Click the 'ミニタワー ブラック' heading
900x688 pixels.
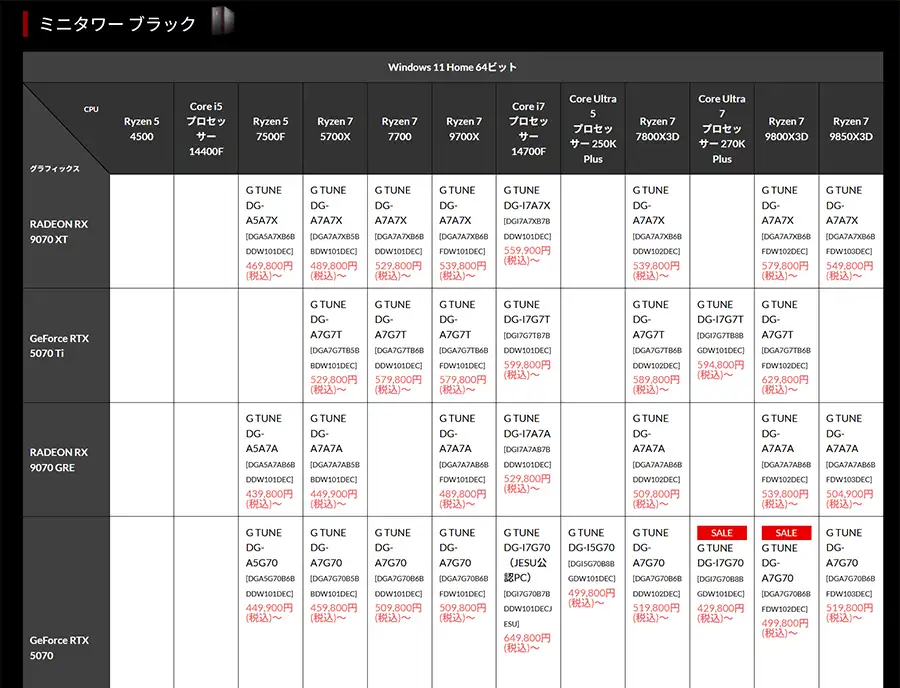click(118, 24)
